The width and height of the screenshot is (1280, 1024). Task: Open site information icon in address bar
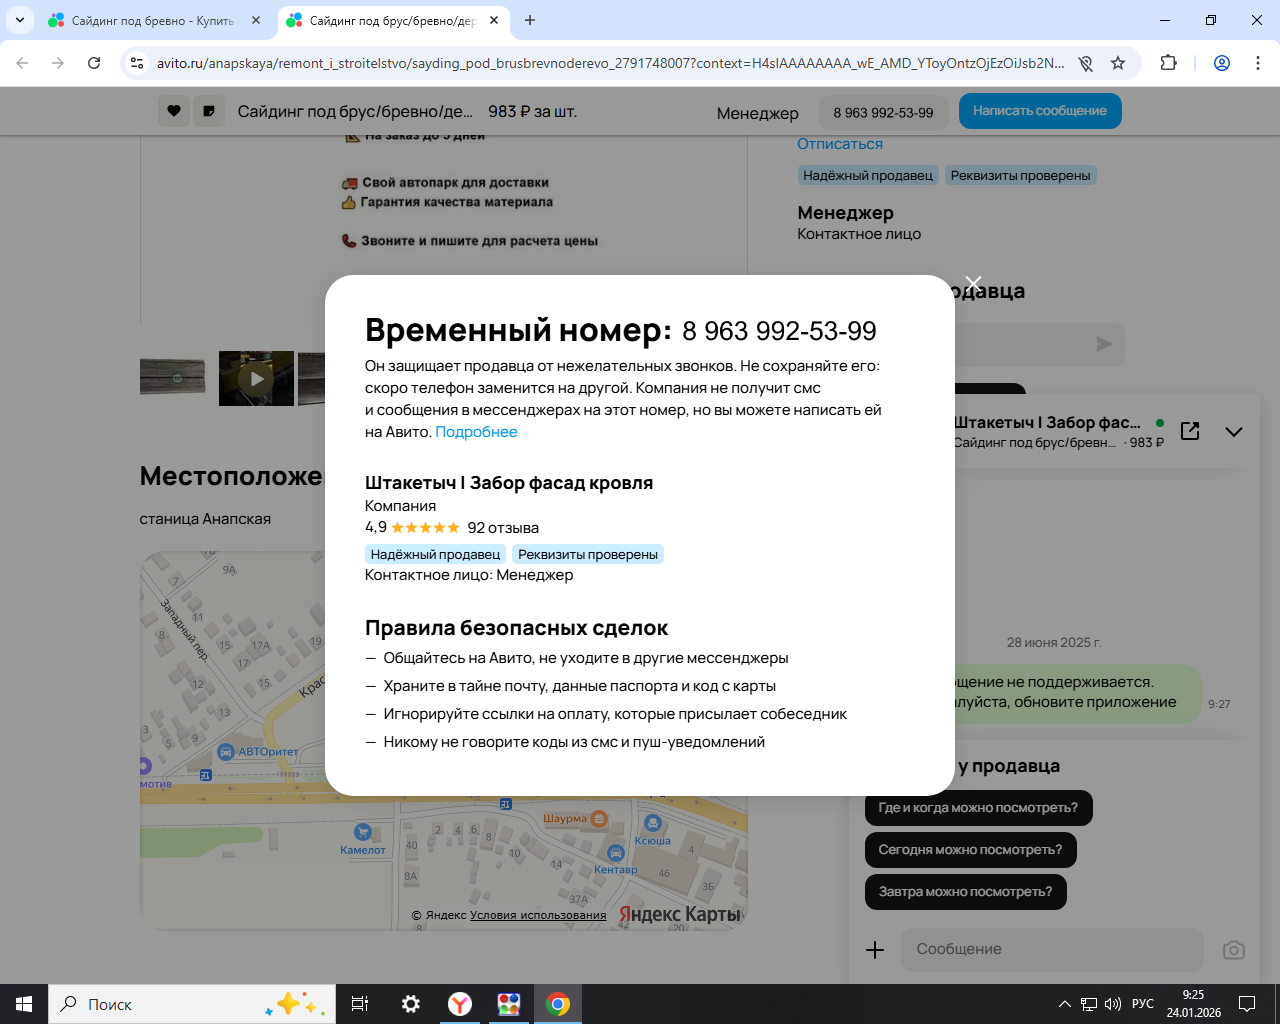[137, 63]
